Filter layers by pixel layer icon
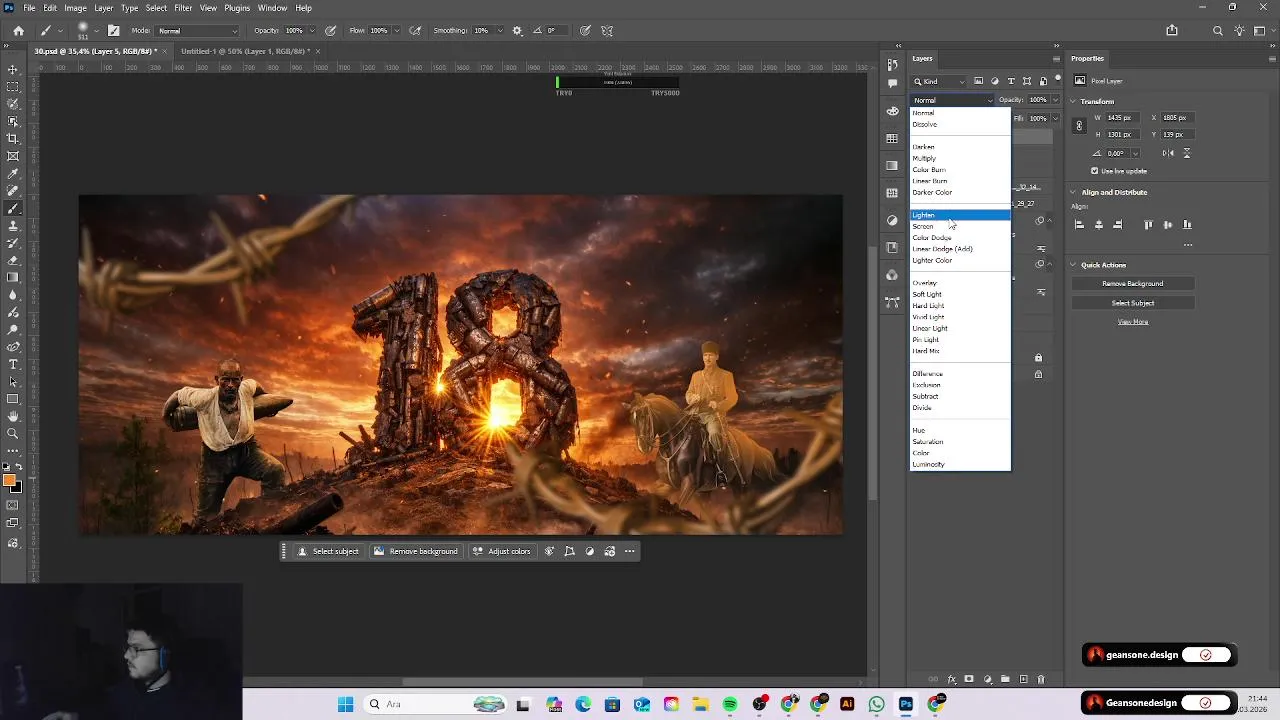The height and width of the screenshot is (720, 1280). 979,81
